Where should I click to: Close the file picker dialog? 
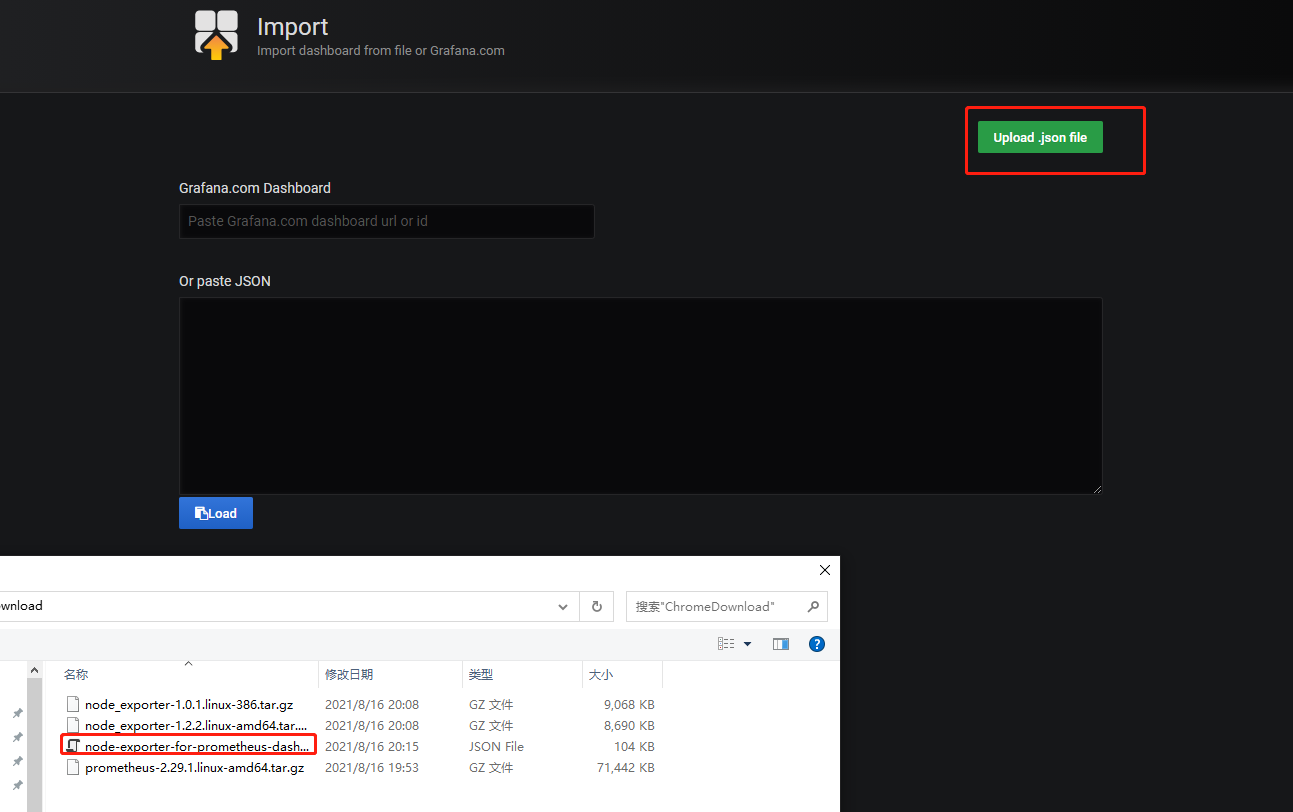(825, 570)
